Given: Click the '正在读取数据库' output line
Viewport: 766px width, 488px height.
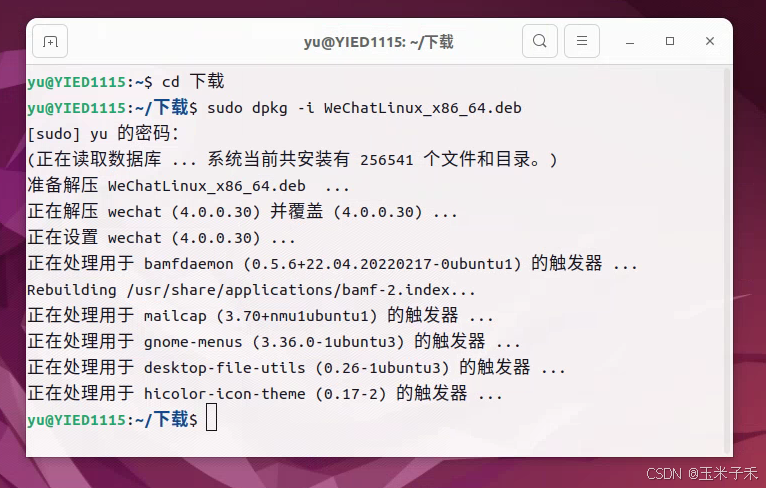Looking at the screenshot, I should point(292,159).
